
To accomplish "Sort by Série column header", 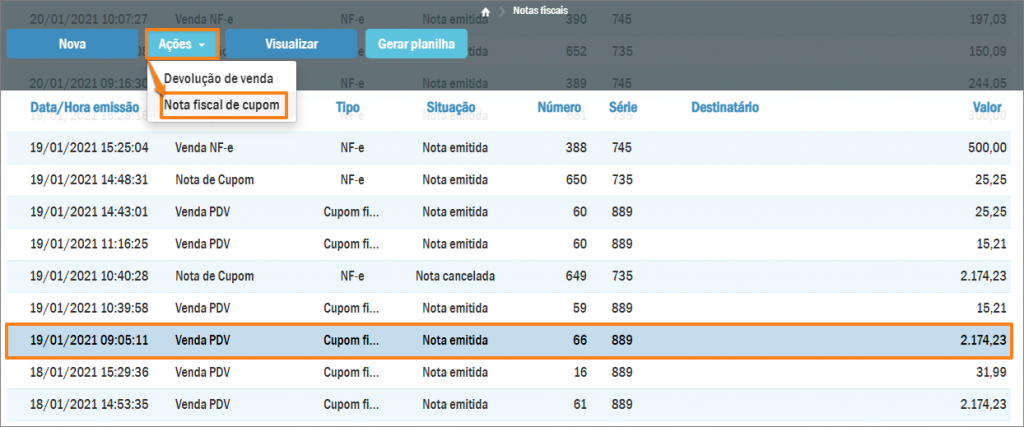I will pos(623,106).
